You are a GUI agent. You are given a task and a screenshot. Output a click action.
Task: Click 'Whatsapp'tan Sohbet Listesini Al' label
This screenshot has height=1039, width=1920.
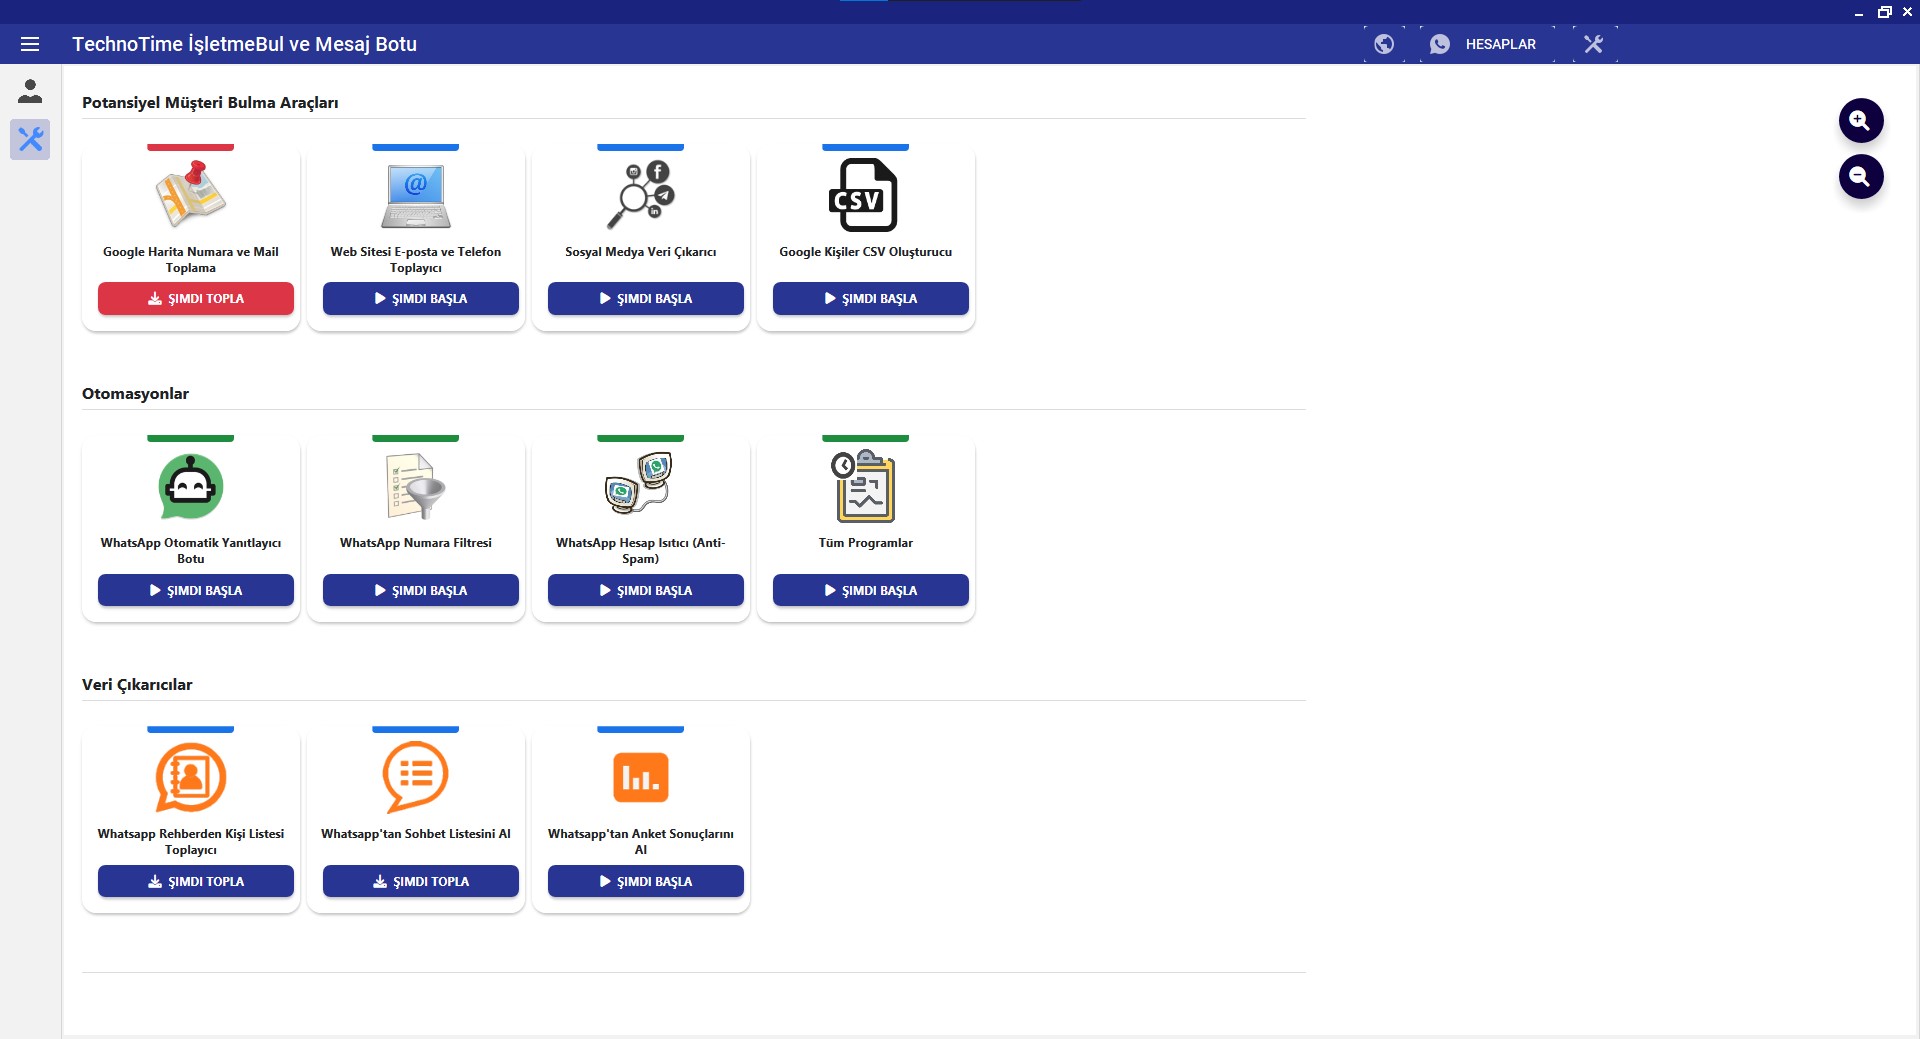click(415, 834)
